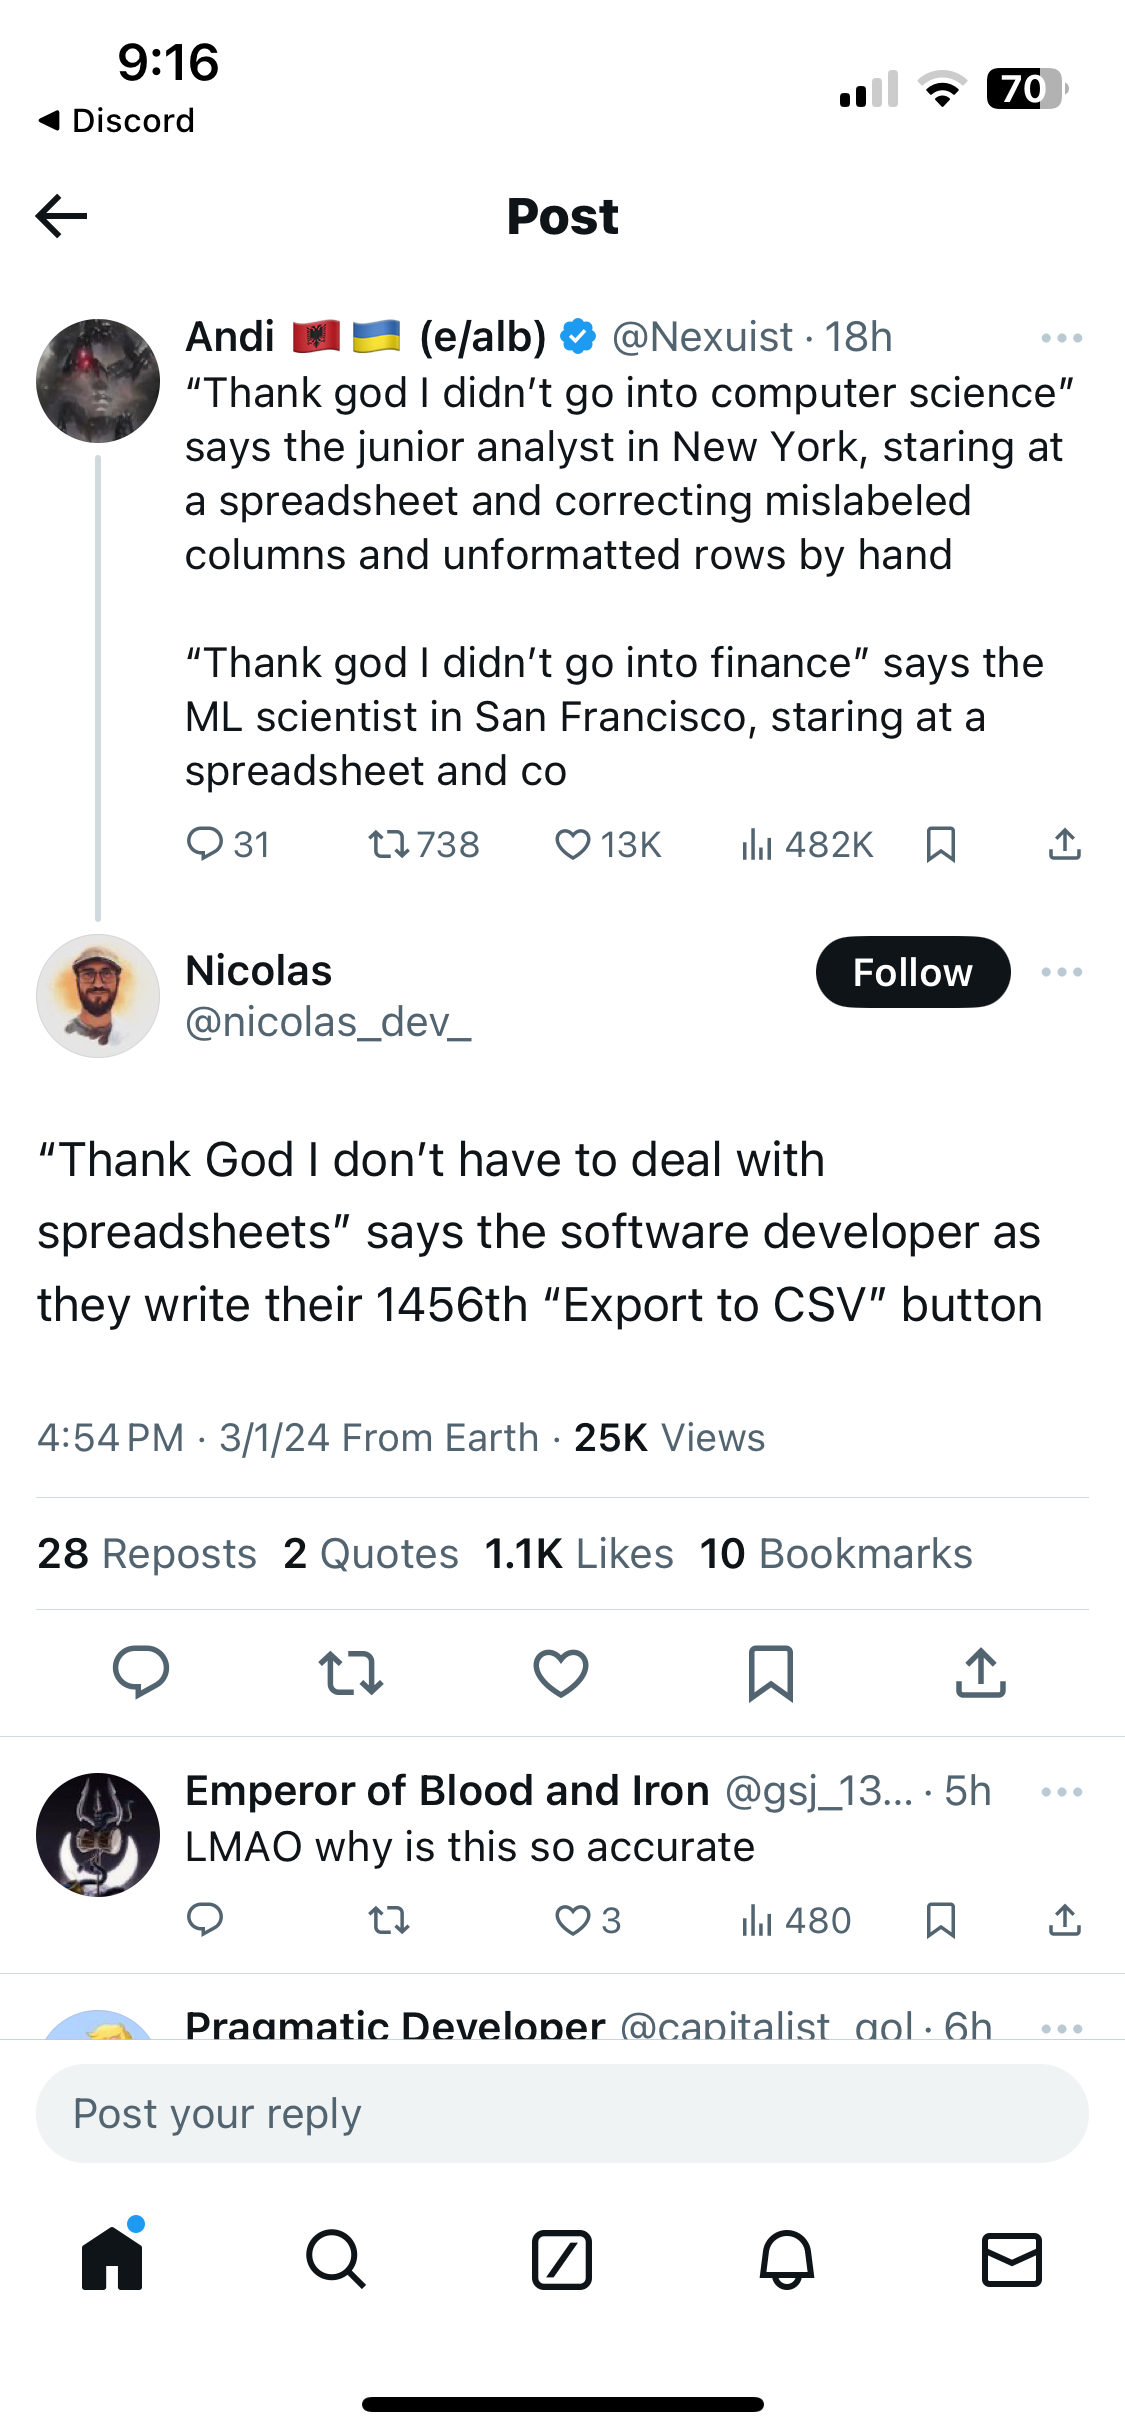Bookmark Andi's post
Screen dimensions: 1125x2436
pos(941,845)
